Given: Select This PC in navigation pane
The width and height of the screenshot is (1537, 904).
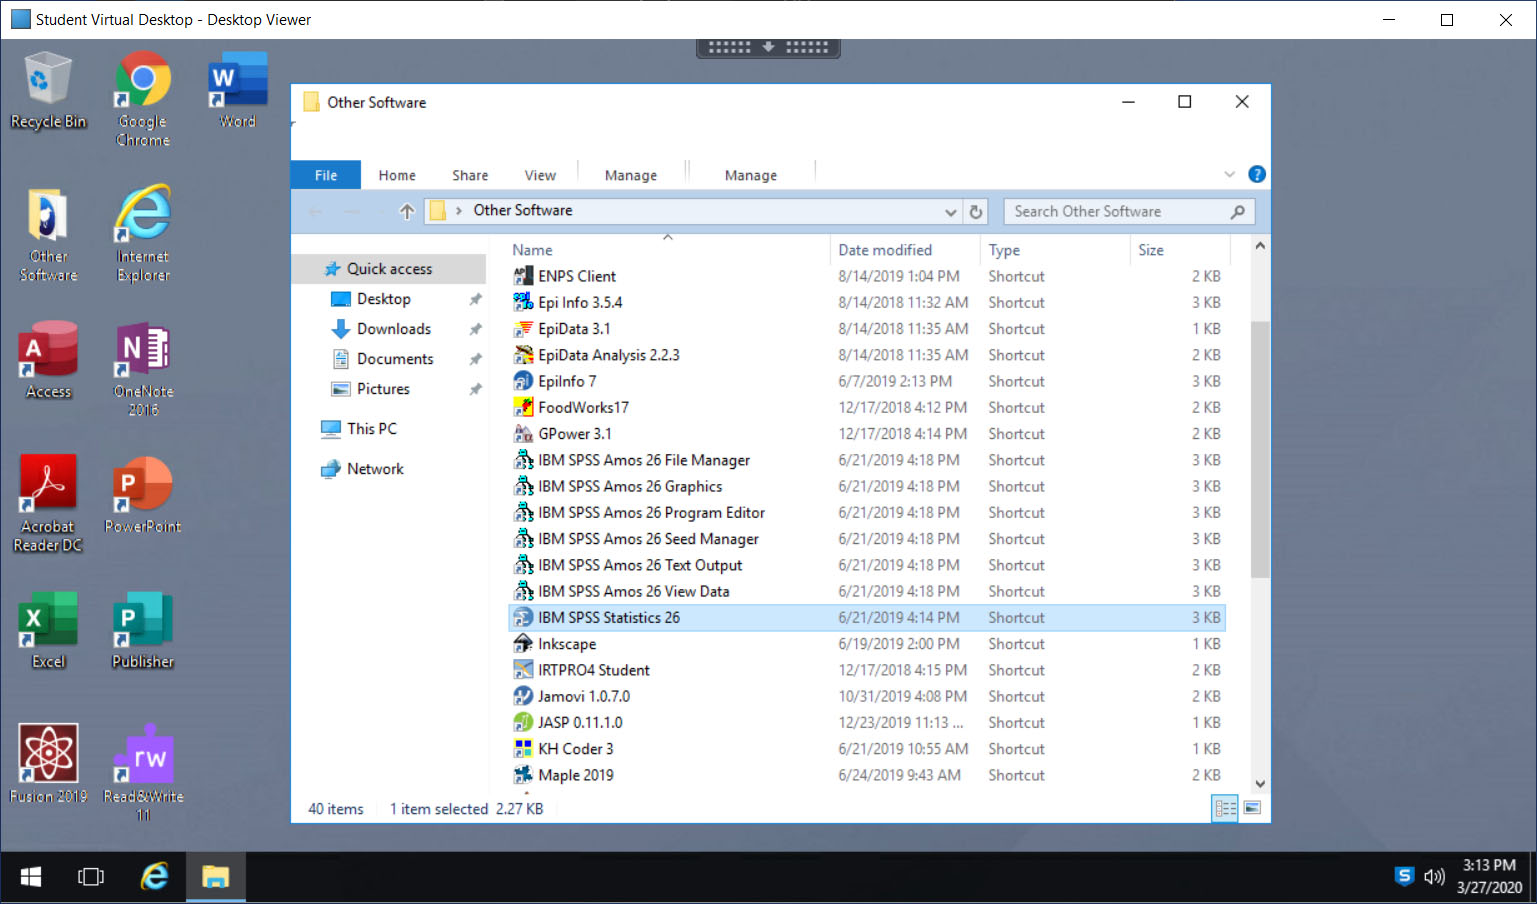Looking at the screenshot, I should pyautogui.click(x=372, y=429).
